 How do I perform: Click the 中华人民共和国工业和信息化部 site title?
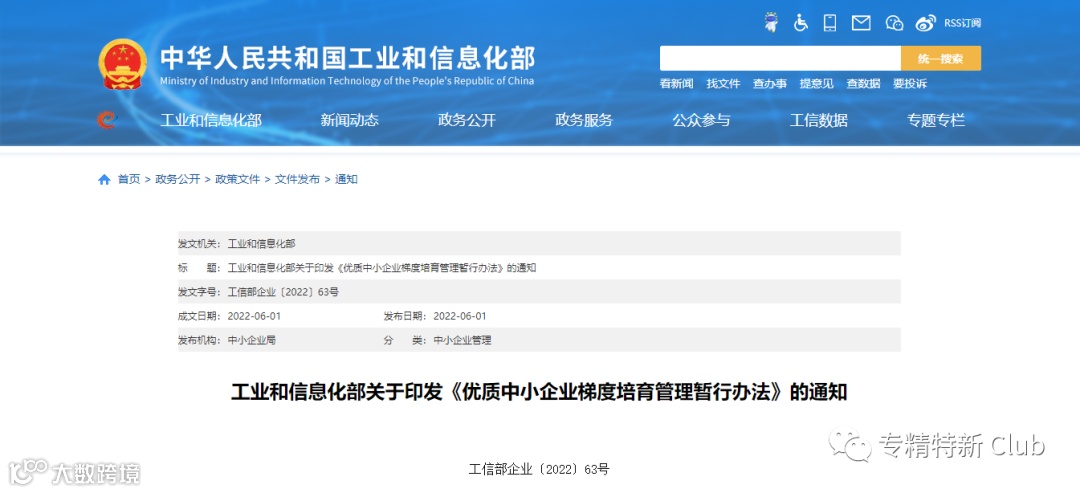coord(347,59)
